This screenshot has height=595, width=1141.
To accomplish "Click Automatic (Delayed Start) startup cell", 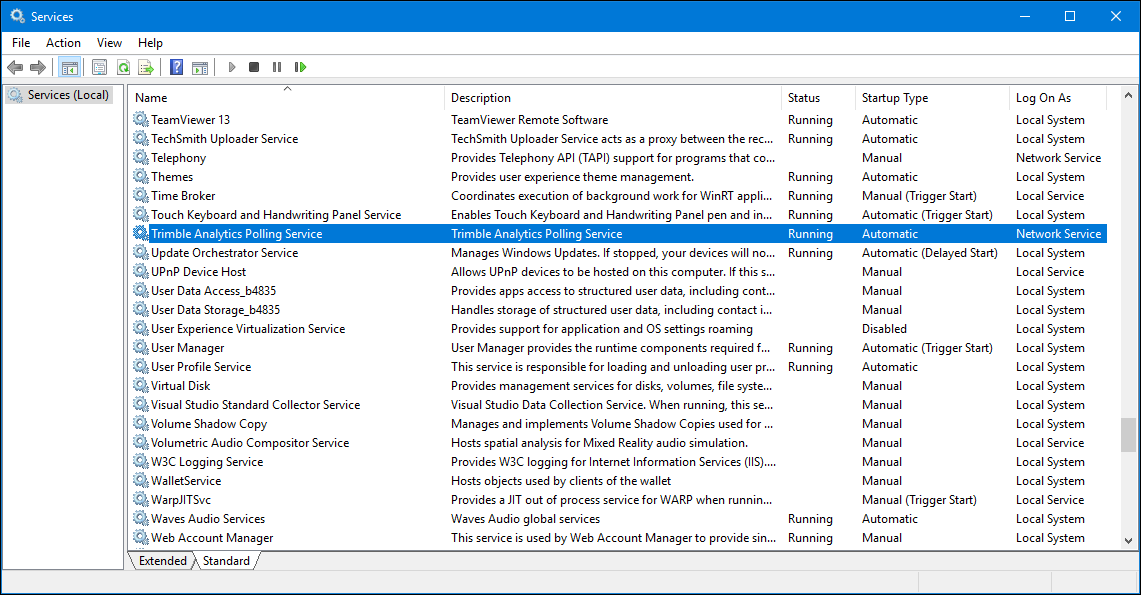I will point(929,252).
